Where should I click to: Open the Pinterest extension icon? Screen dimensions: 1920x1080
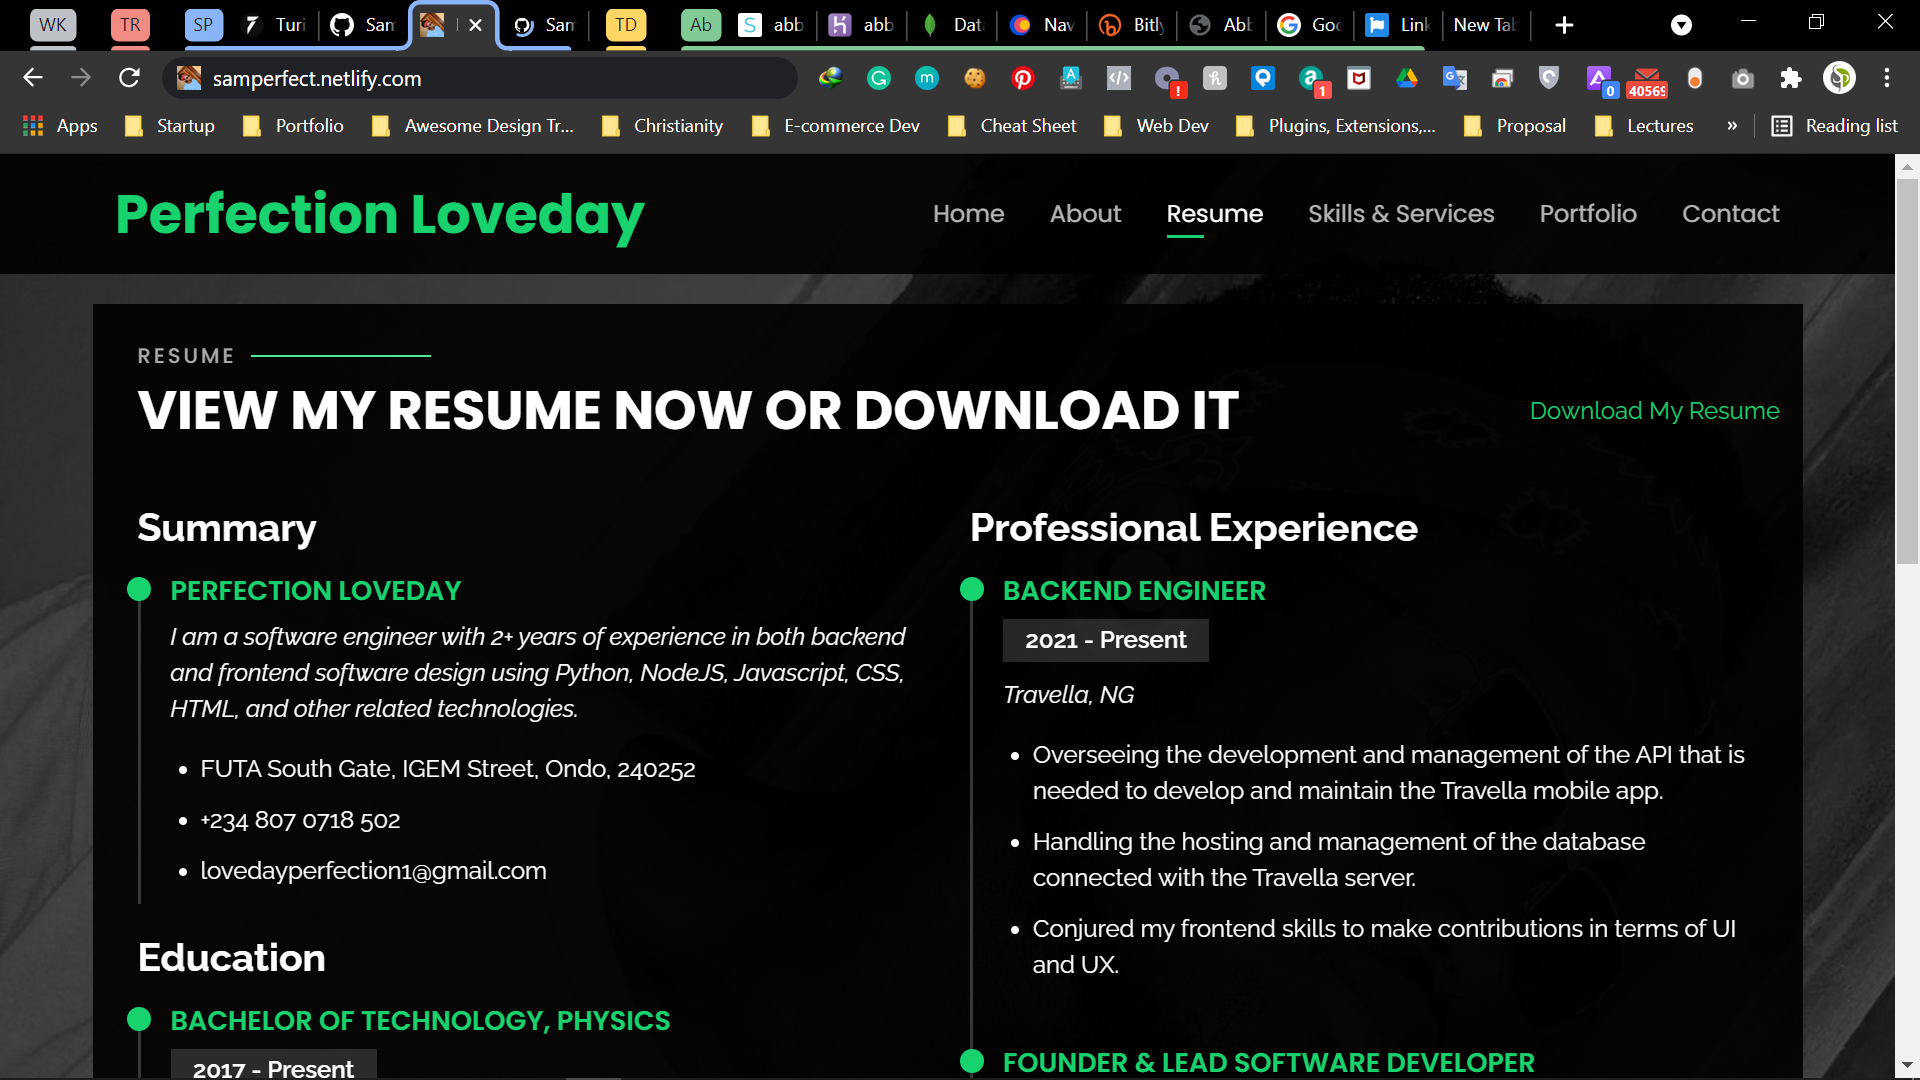[1023, 78]
